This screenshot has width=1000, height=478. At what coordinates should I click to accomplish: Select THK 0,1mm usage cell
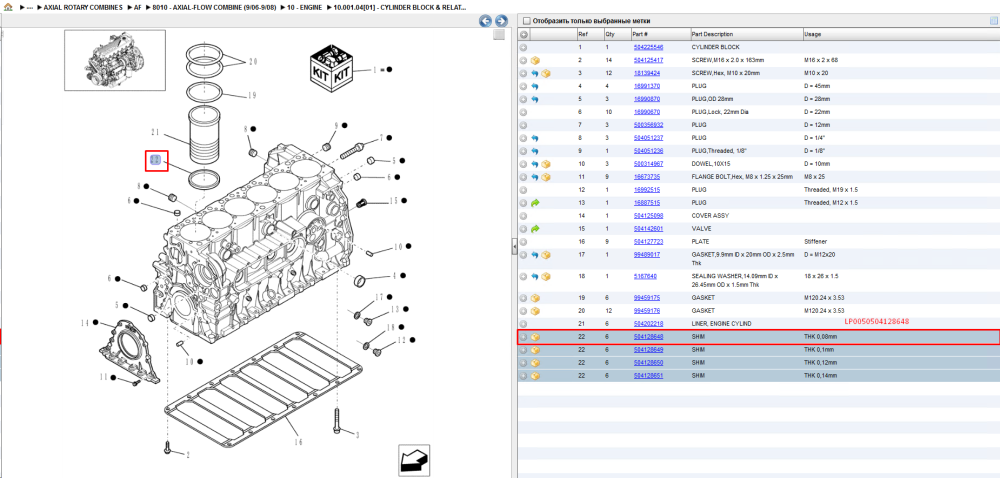coord(821,350)
